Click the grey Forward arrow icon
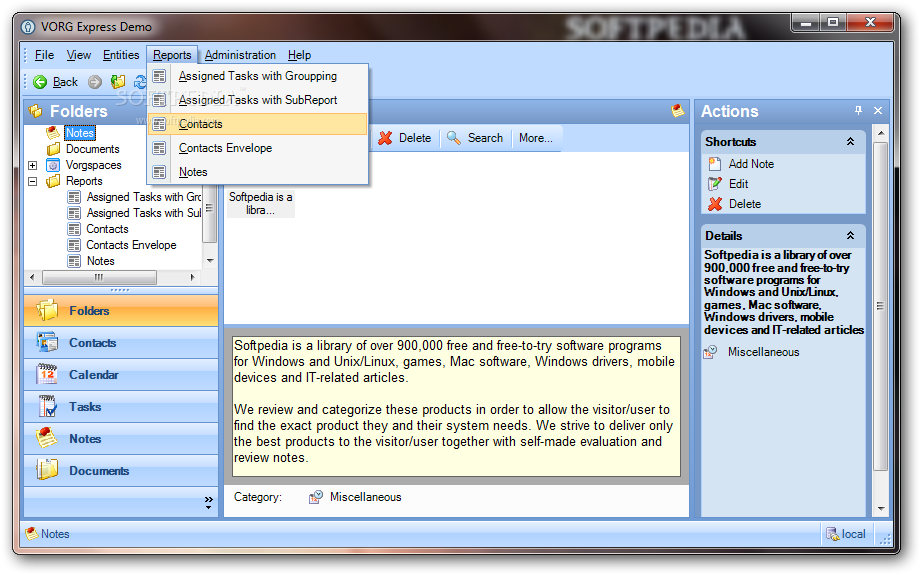Image resolution: width=921 pixels, height=575 pixels. (95, 82)
